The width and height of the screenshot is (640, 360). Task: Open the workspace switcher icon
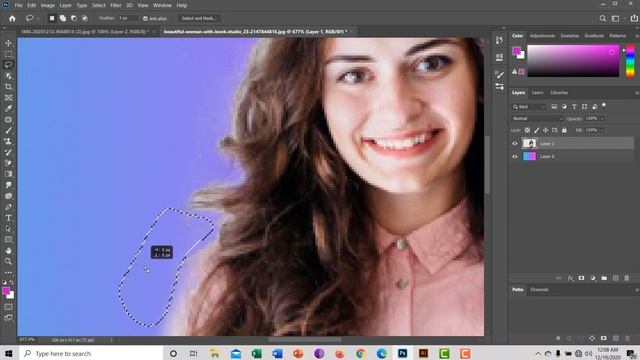pos(616,18)
